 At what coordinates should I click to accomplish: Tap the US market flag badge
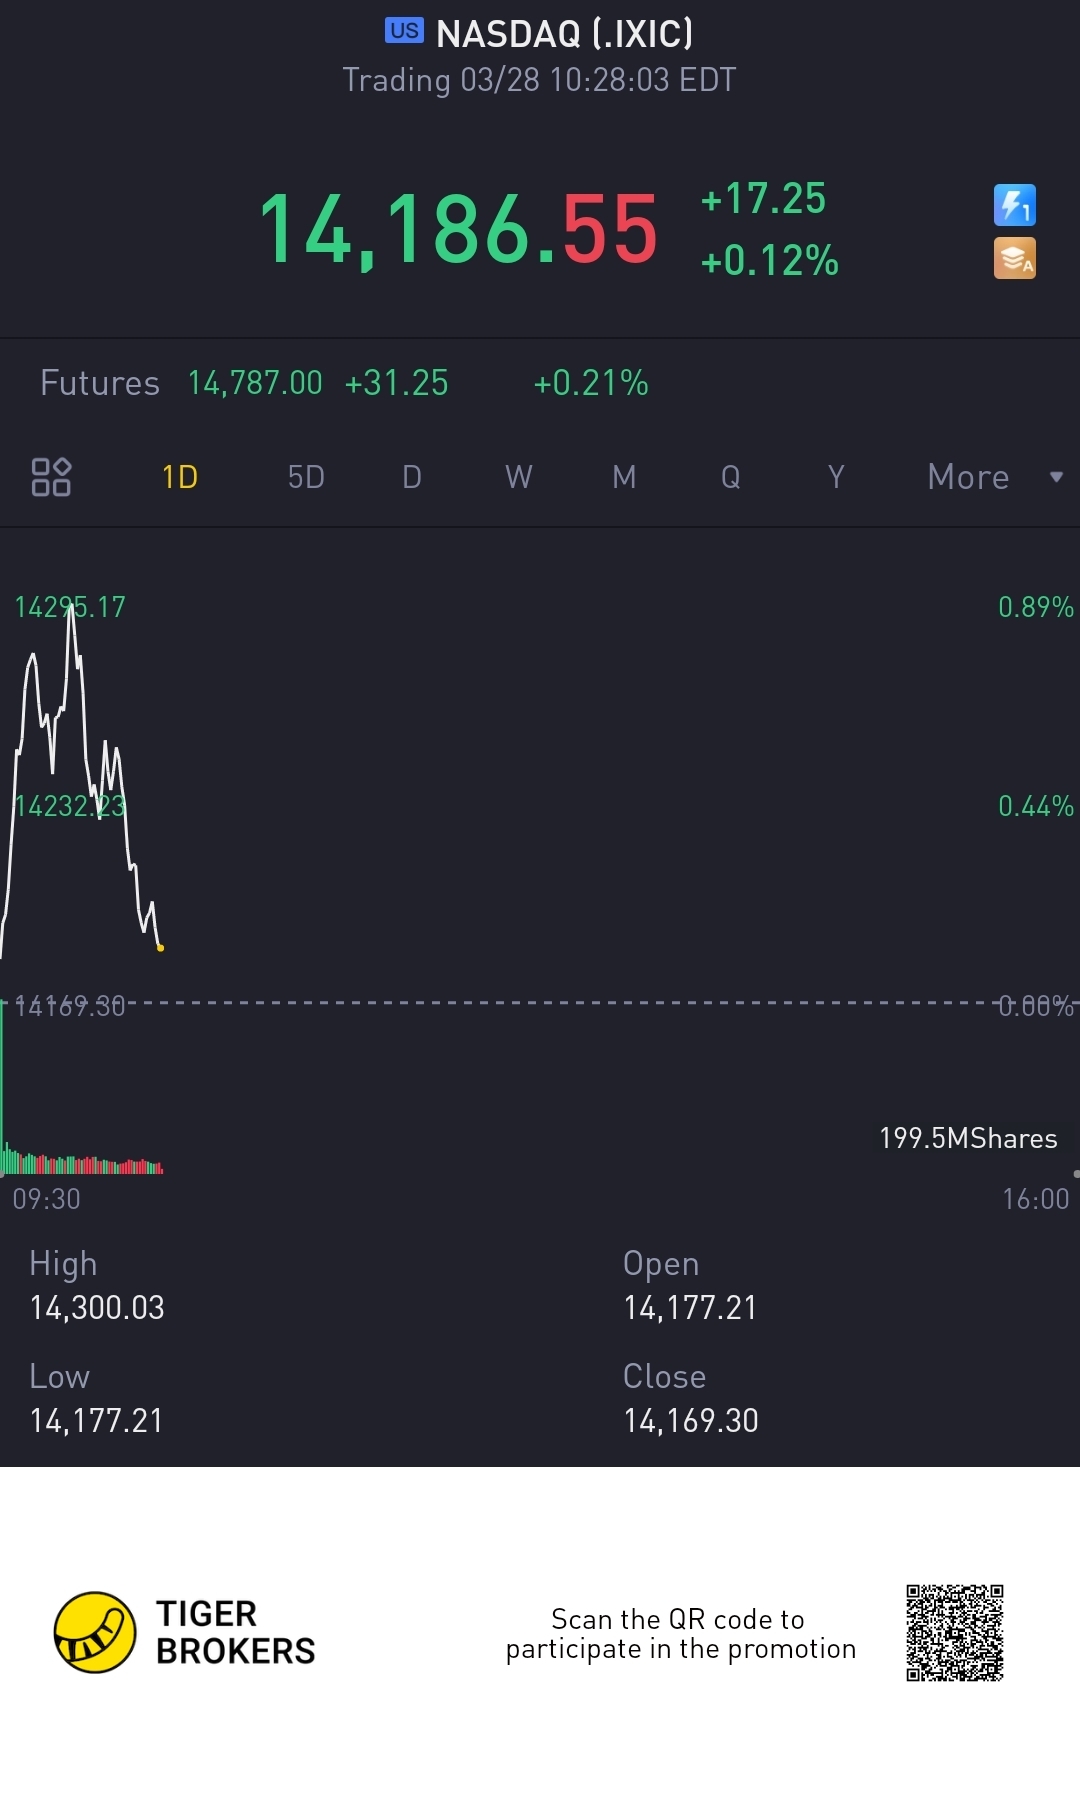[x=404, y=31]
